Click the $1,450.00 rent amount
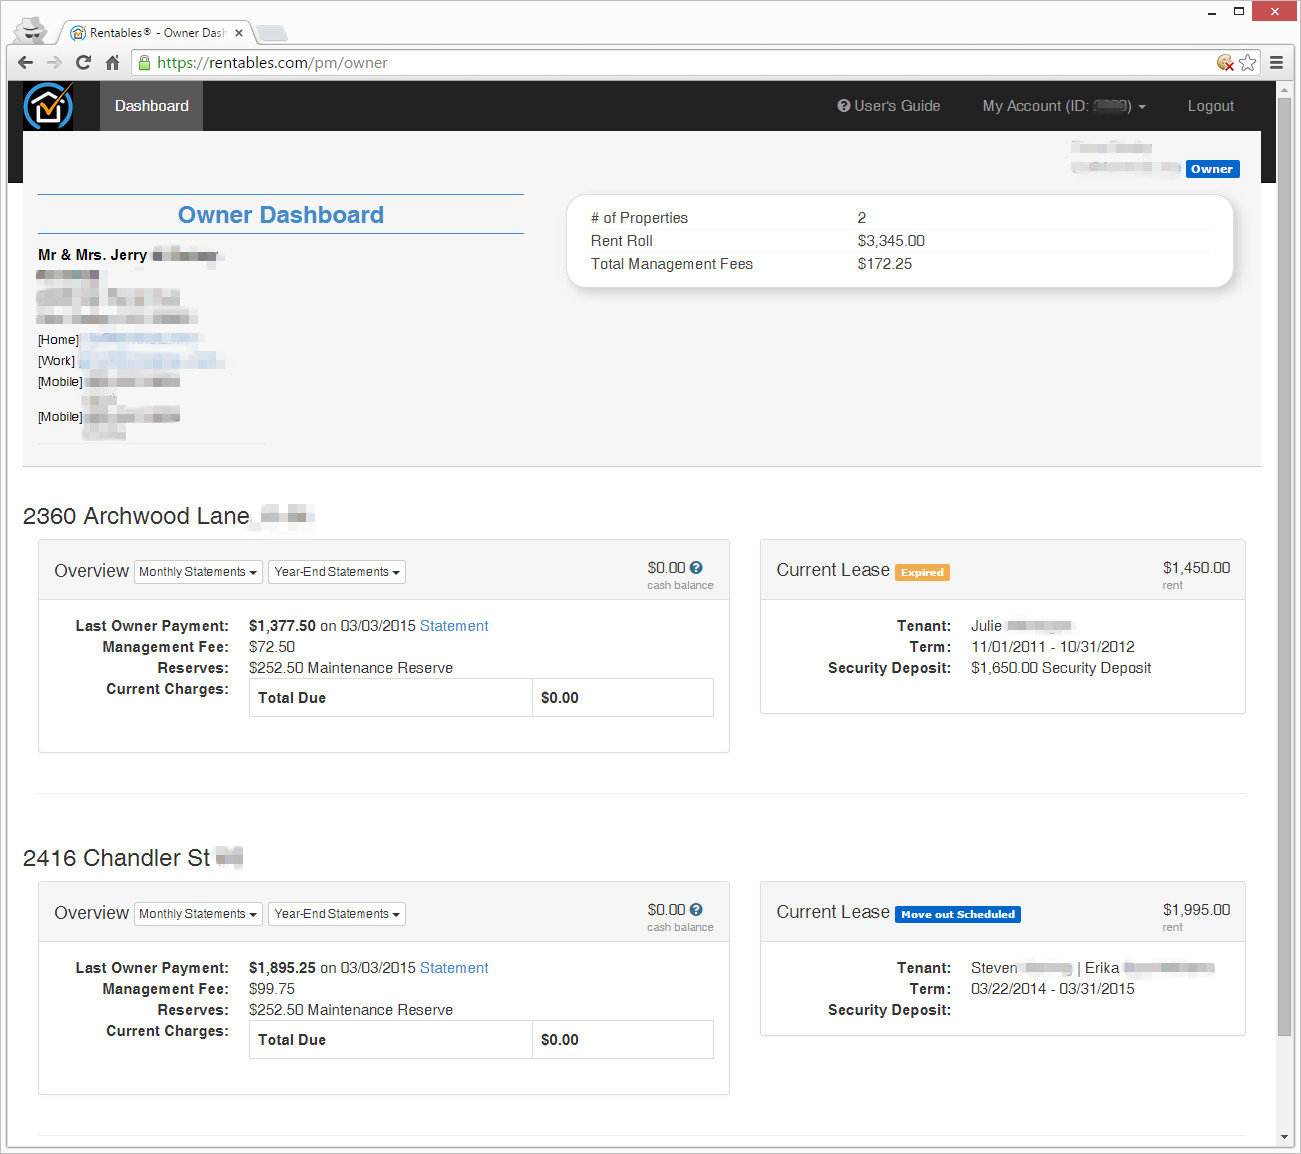 (x=1196, y=568)
